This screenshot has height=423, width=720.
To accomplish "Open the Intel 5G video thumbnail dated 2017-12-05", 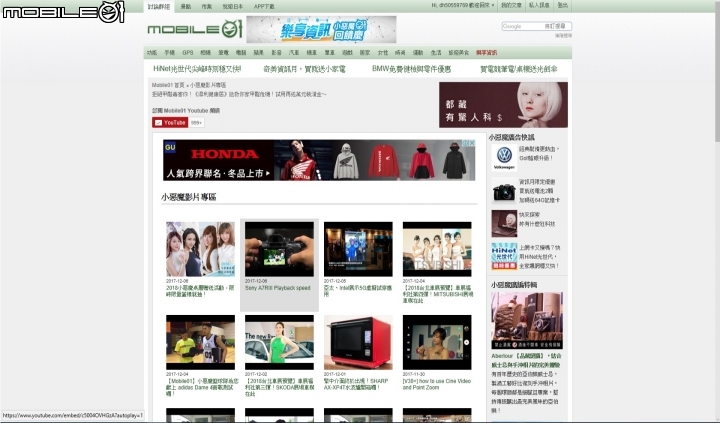I will pyautogui.click(x=358, y=249).
